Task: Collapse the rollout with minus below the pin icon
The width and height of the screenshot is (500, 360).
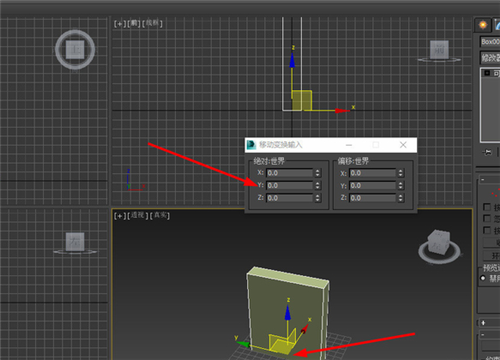Action: (483, 180)
